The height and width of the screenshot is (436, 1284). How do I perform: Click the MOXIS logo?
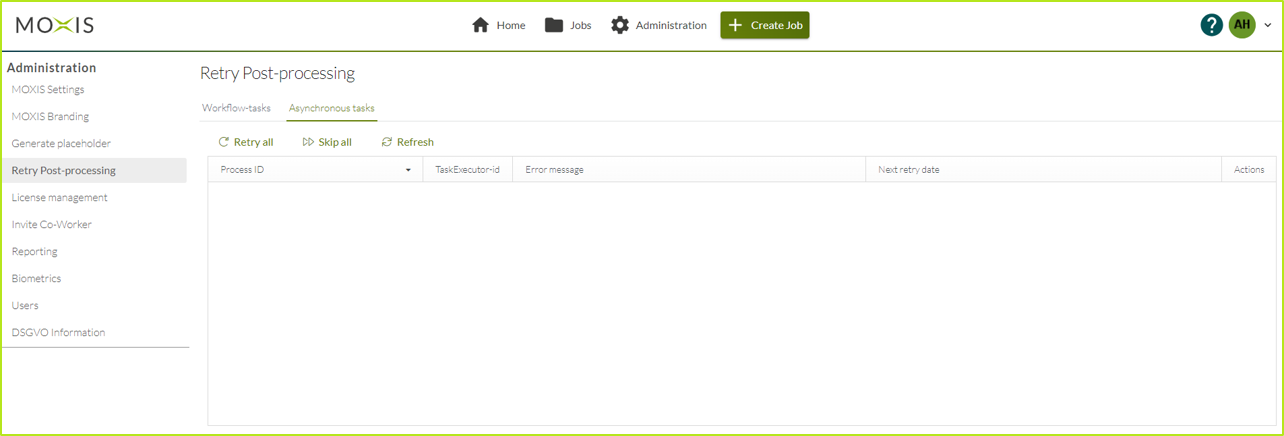[55, 25]
